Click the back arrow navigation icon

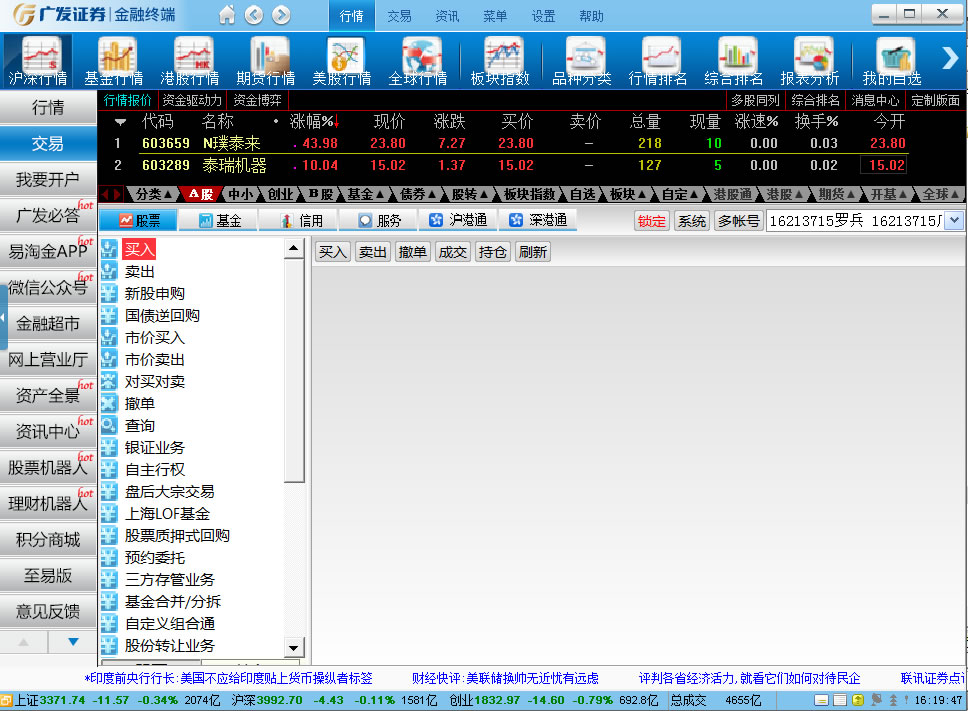click(x=254, y=15)
